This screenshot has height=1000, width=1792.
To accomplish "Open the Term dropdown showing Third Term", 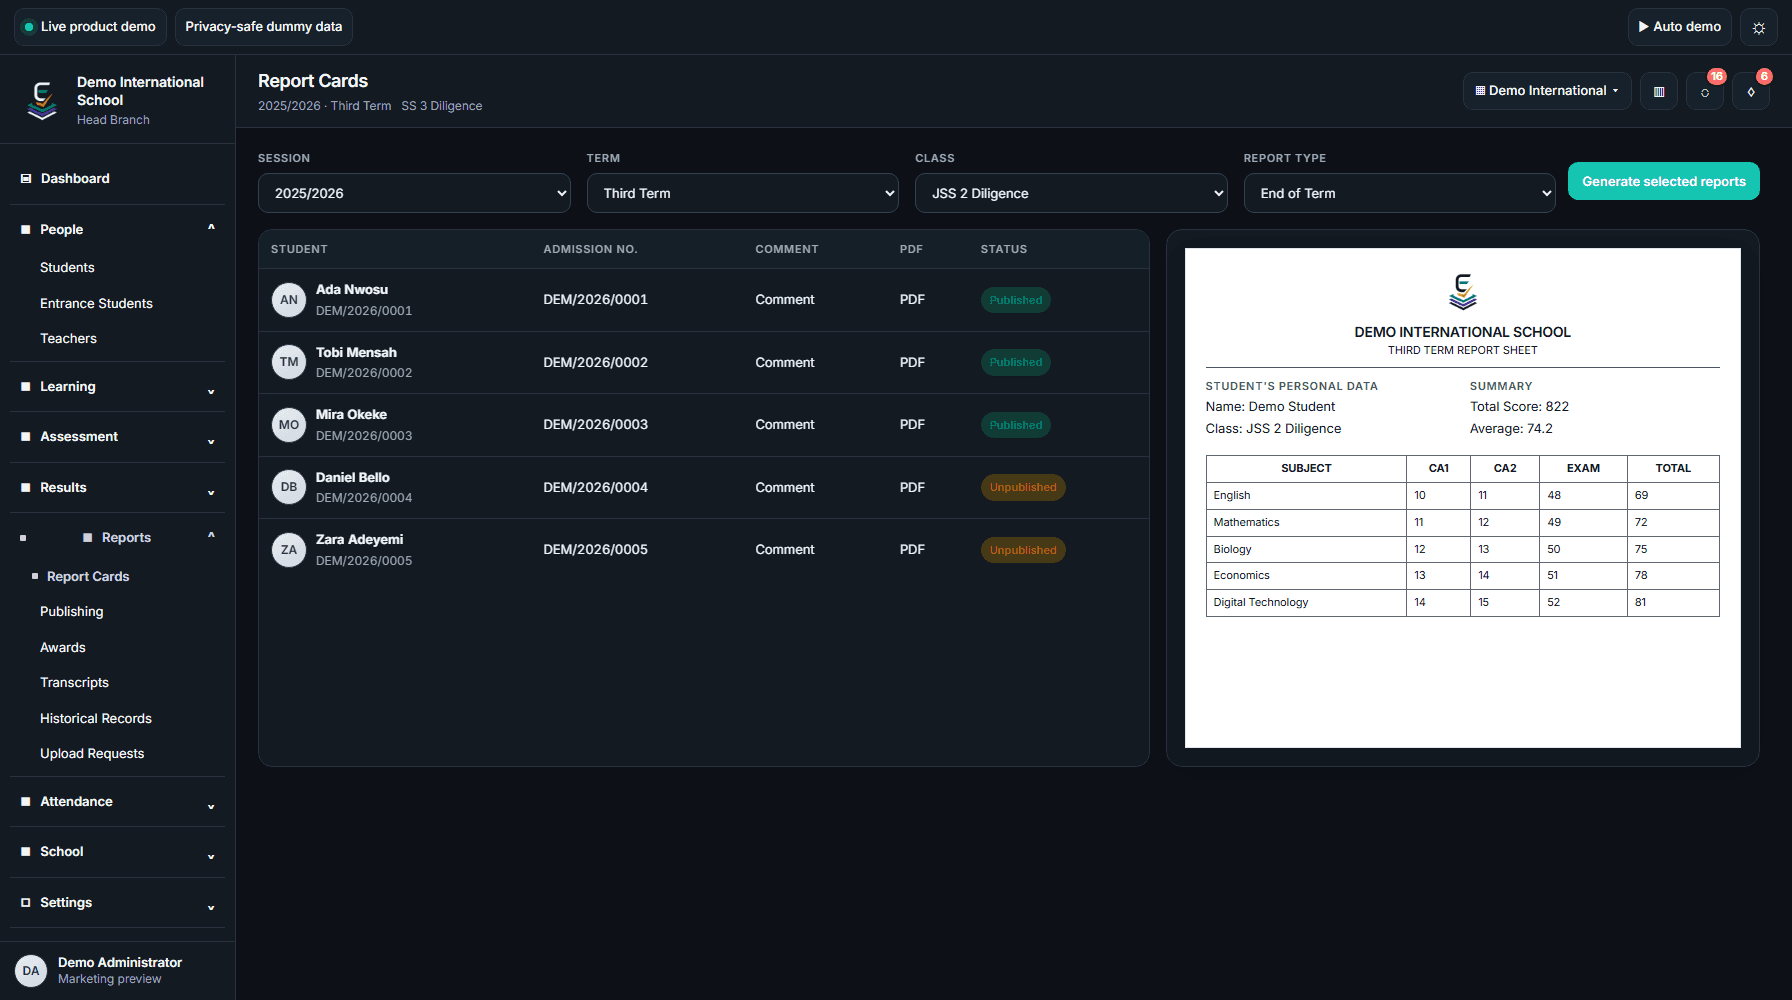I will 743,193.
